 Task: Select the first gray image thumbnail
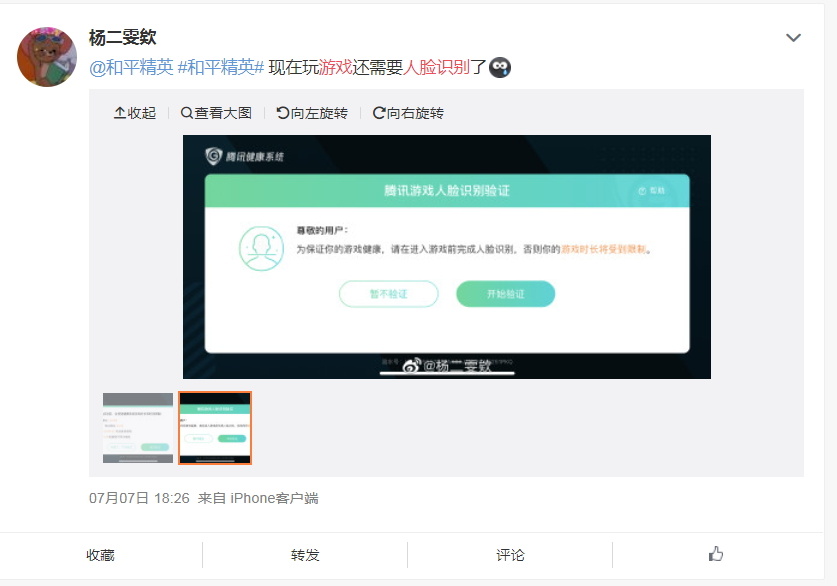(x=138, y=428)
